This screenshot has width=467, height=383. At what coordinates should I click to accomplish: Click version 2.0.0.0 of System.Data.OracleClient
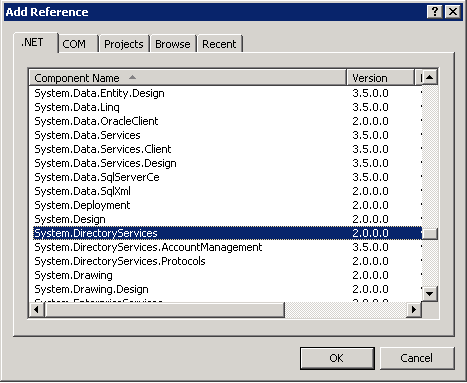pos(370,121)
